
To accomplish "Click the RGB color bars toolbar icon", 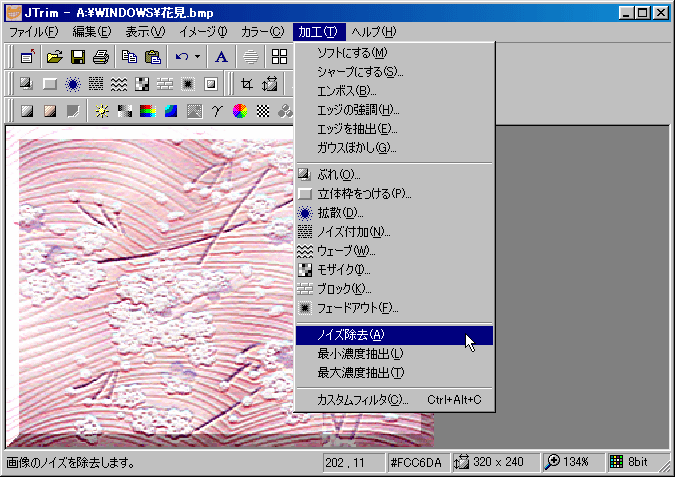I will 148,112.
